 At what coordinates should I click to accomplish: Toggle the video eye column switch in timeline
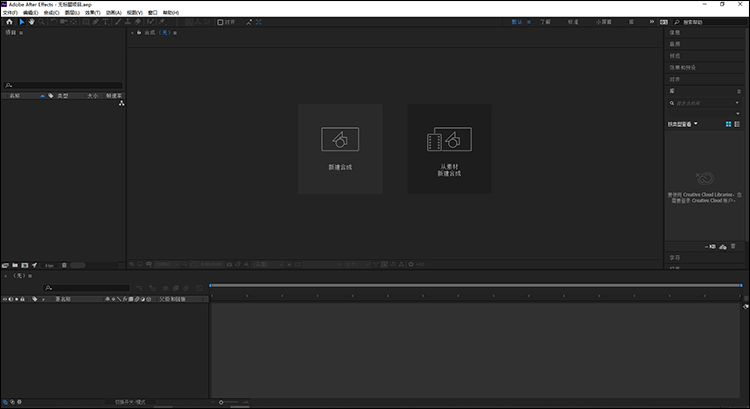click(x=5, y=299)
